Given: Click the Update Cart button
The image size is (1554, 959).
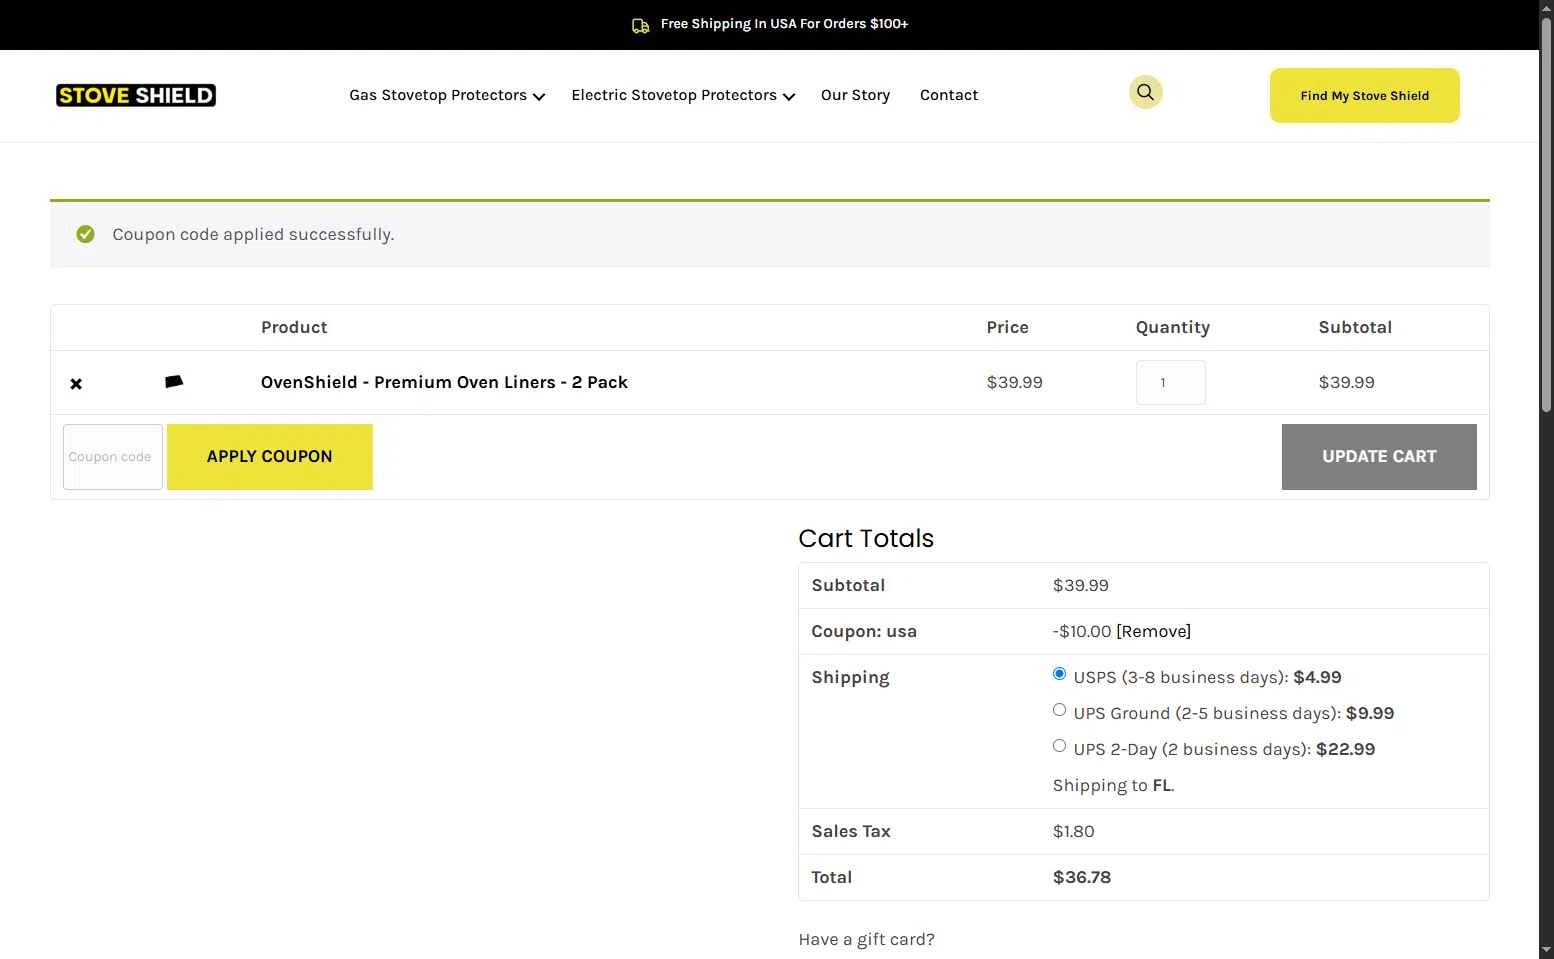Looking at the screenshot, I should click(1379, 457).
